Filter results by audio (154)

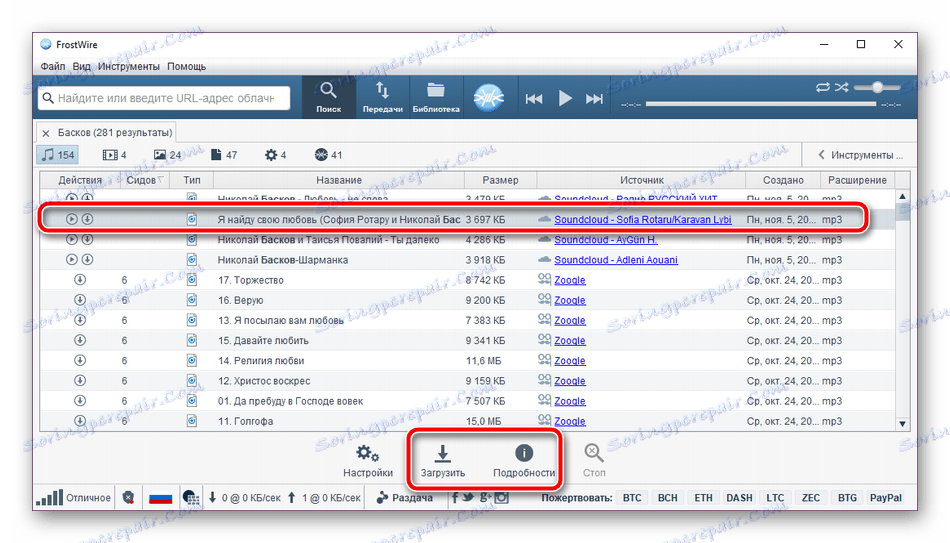(58, 155)
